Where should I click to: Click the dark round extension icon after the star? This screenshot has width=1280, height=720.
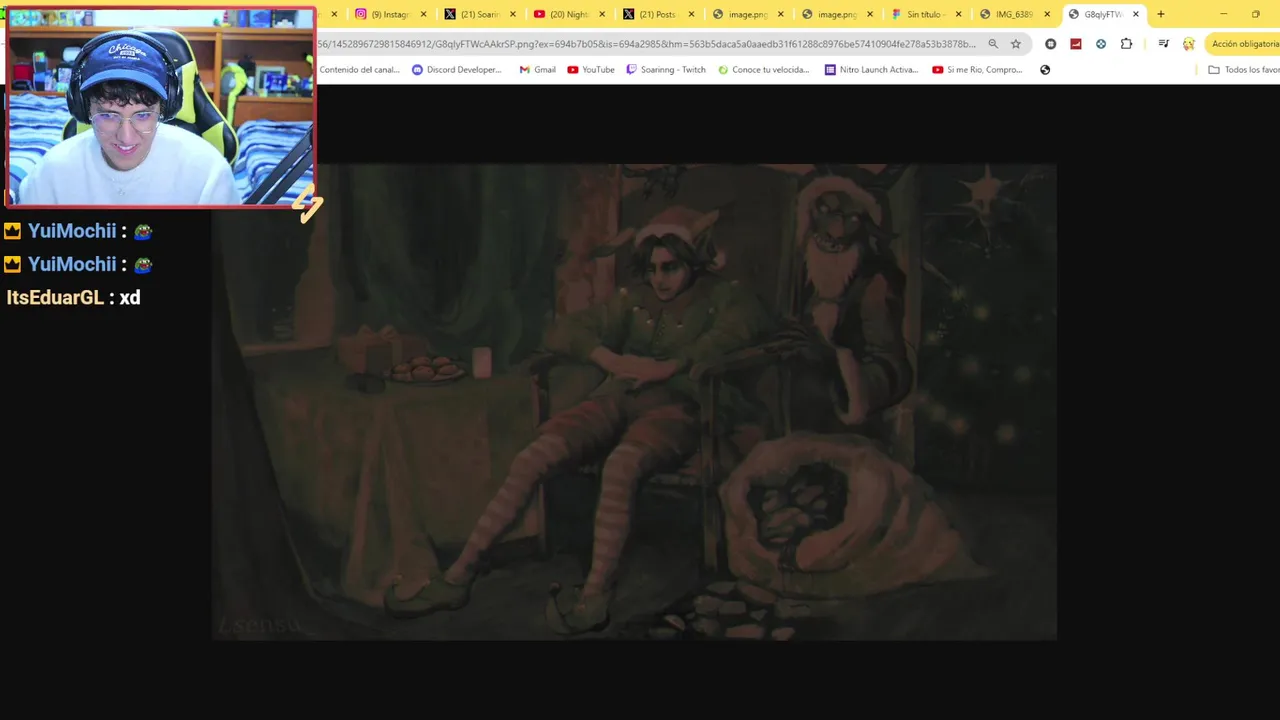pos(1051,44)
